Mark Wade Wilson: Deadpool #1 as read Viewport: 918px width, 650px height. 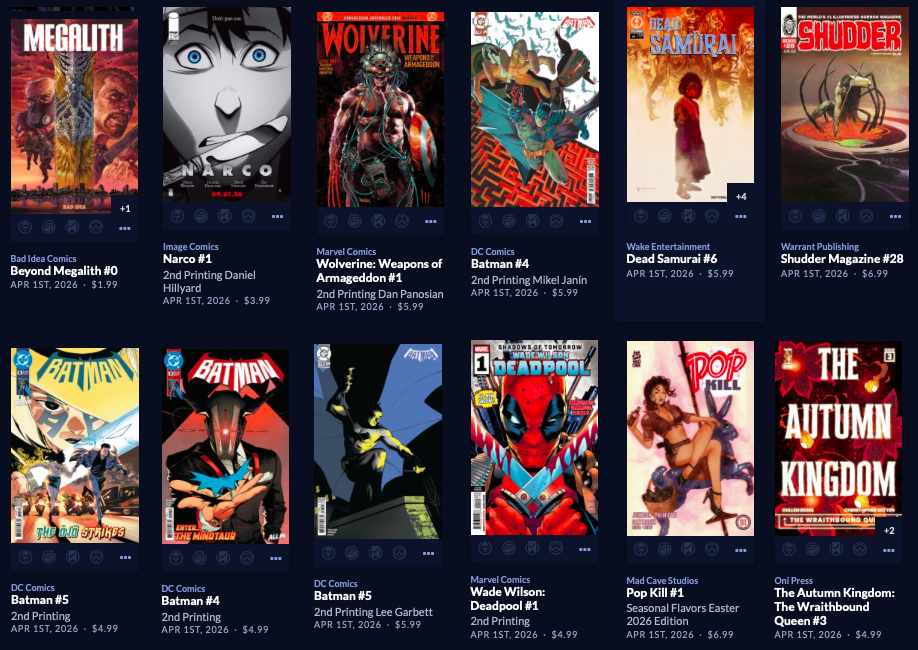point(532,549)
